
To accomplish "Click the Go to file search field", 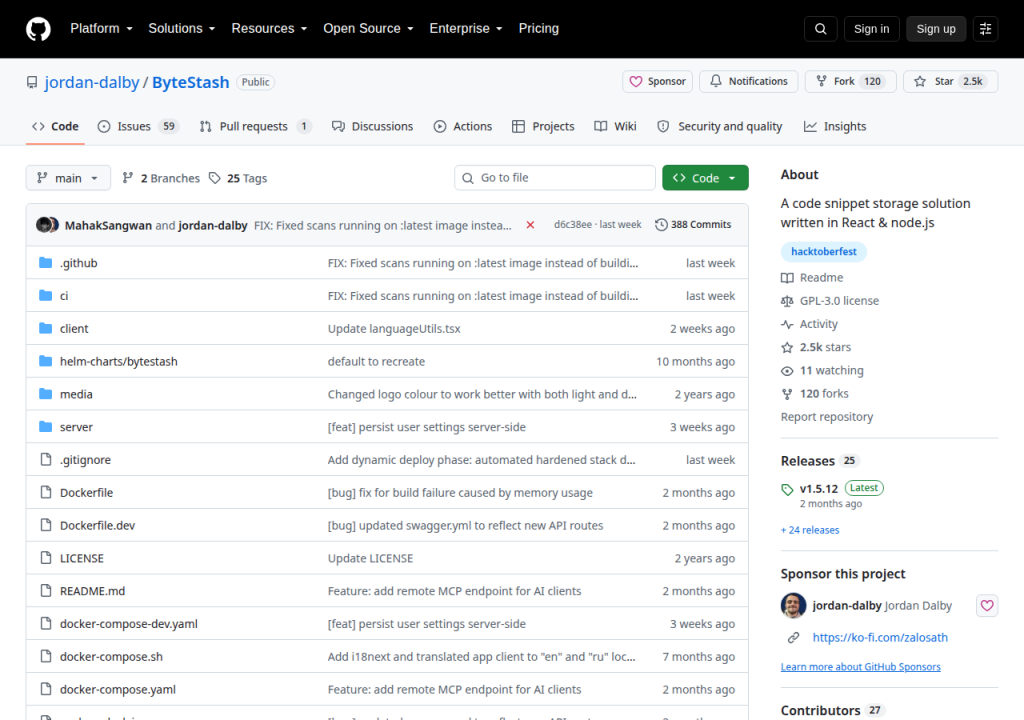I will point(555,178).
